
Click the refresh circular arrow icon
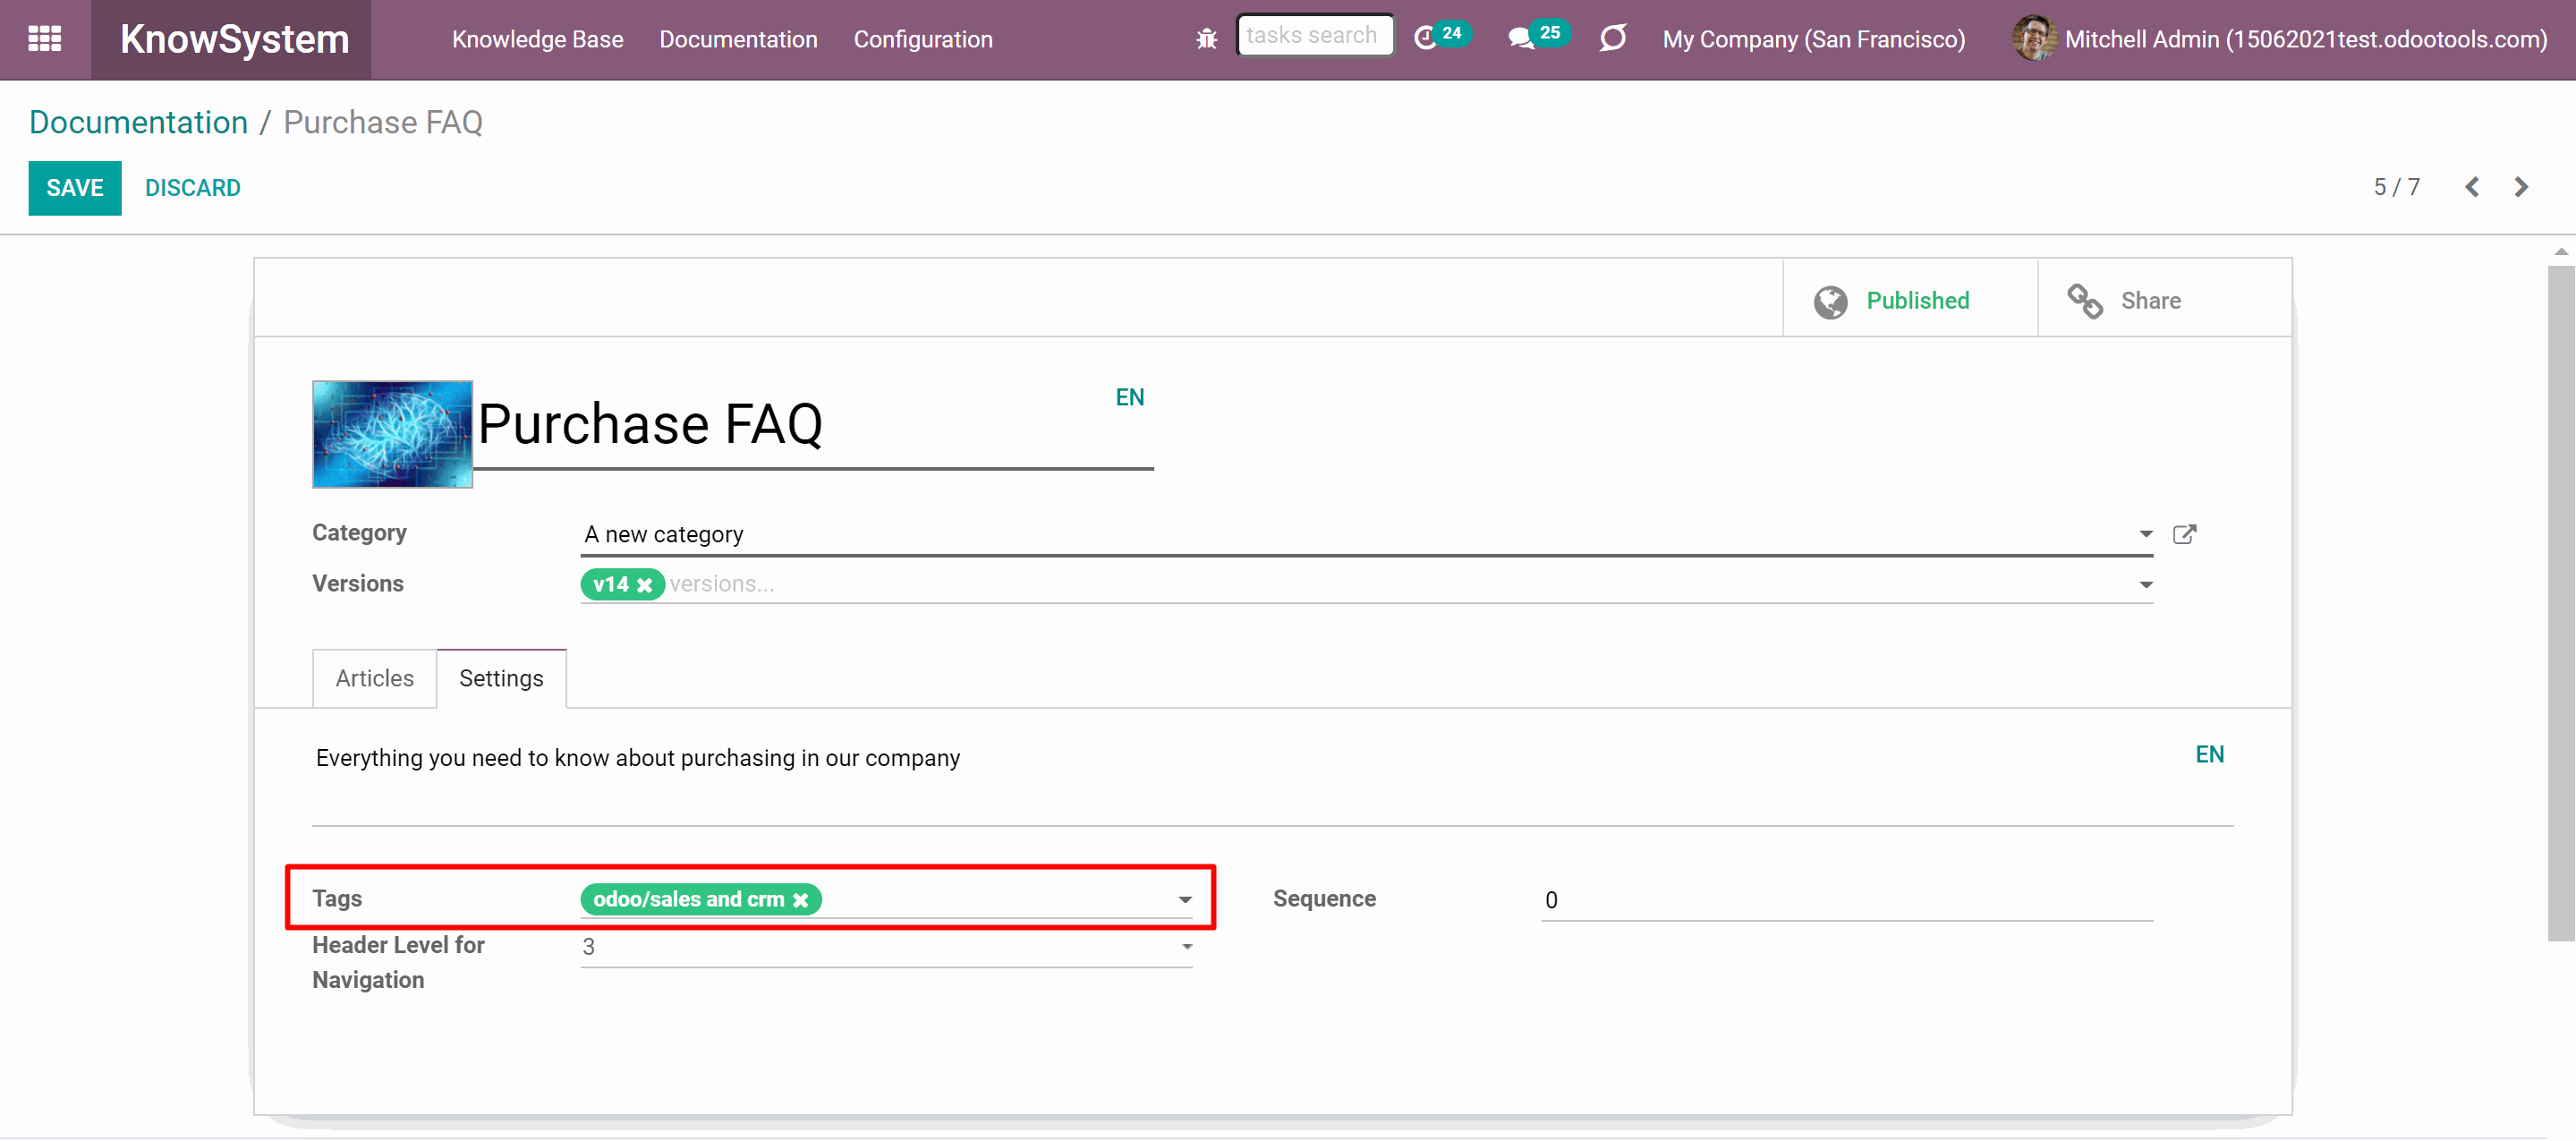1613,39
